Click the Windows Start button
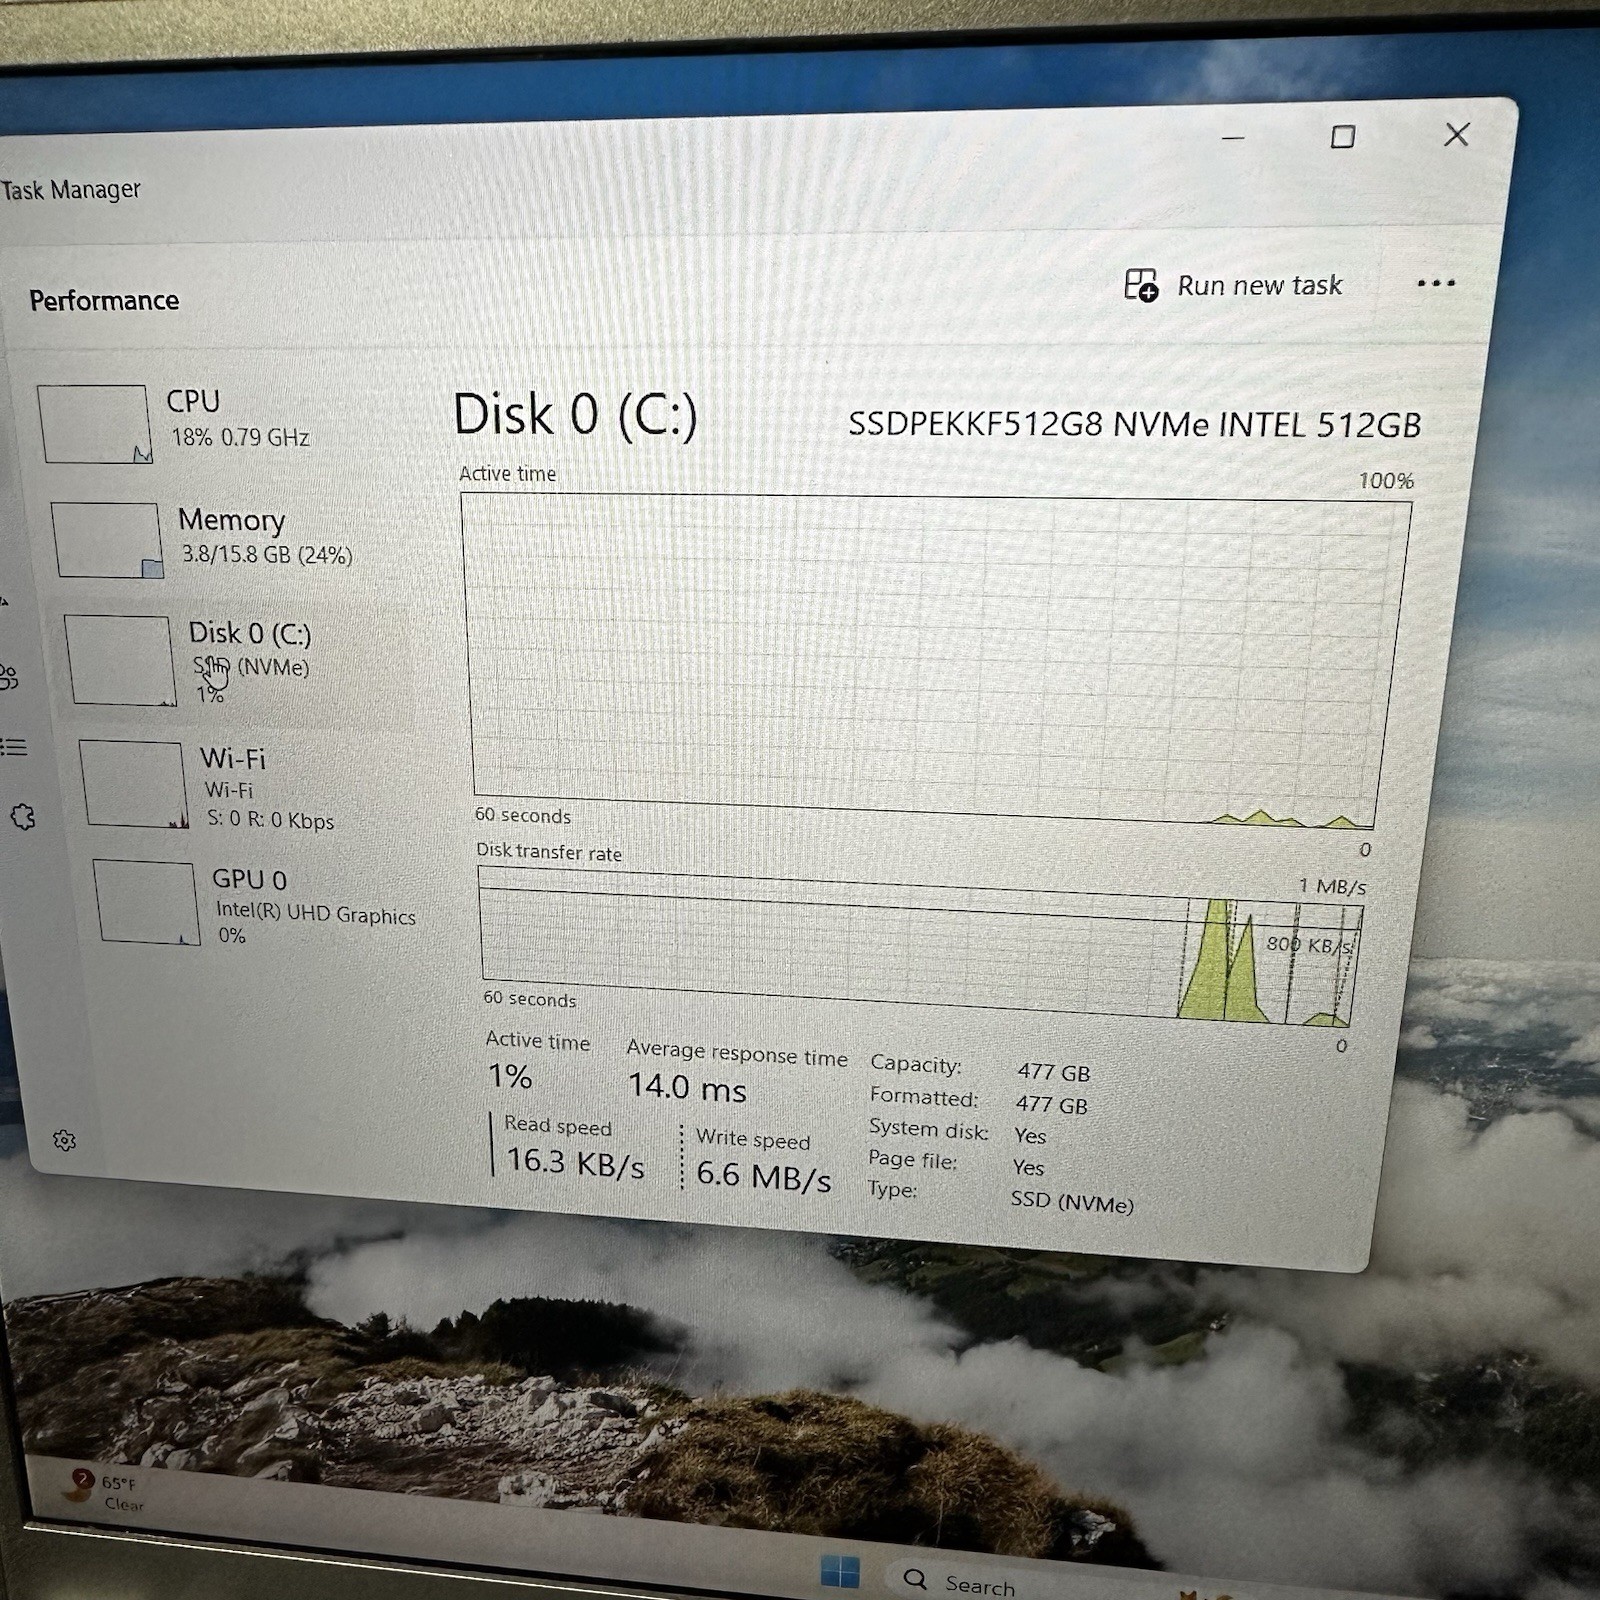1600x1600 pixels. [840, 1571]
